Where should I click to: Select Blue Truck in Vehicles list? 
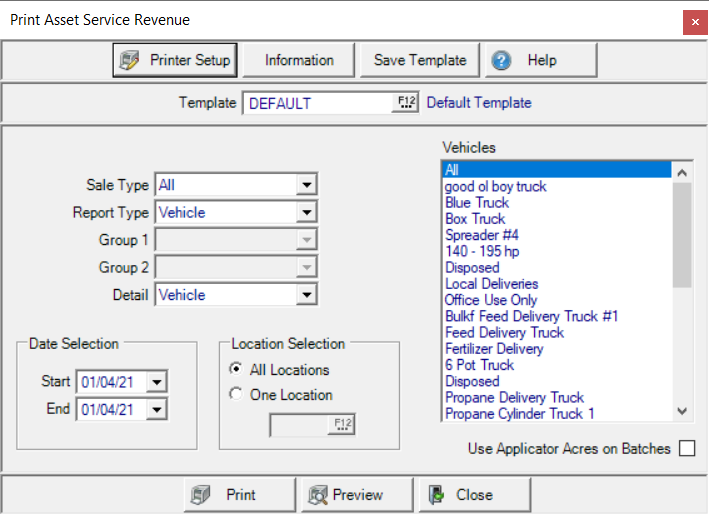477,203
